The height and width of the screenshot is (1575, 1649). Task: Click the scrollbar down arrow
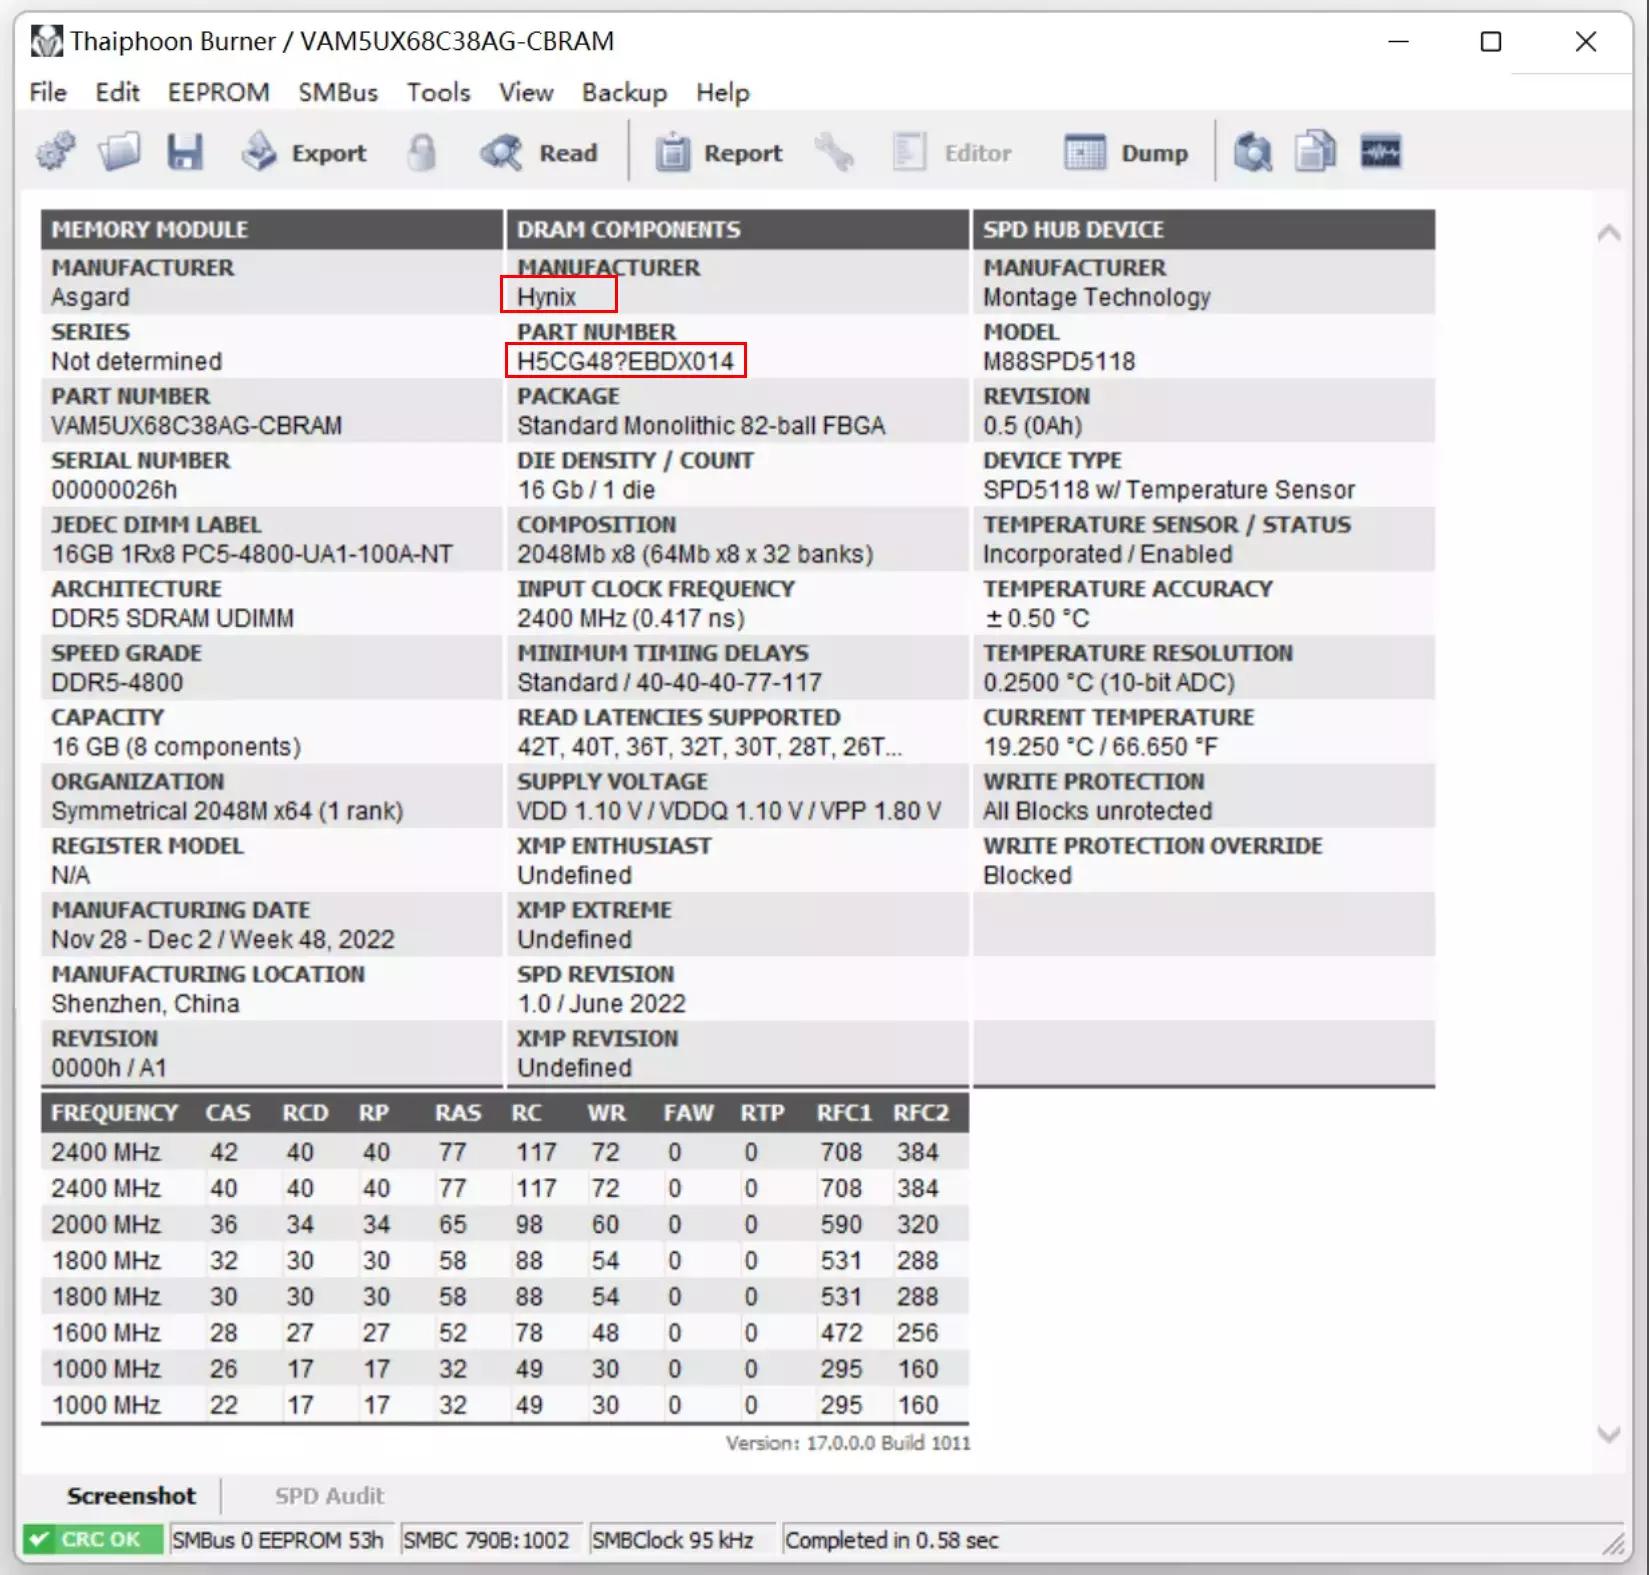[1608, 1434]
